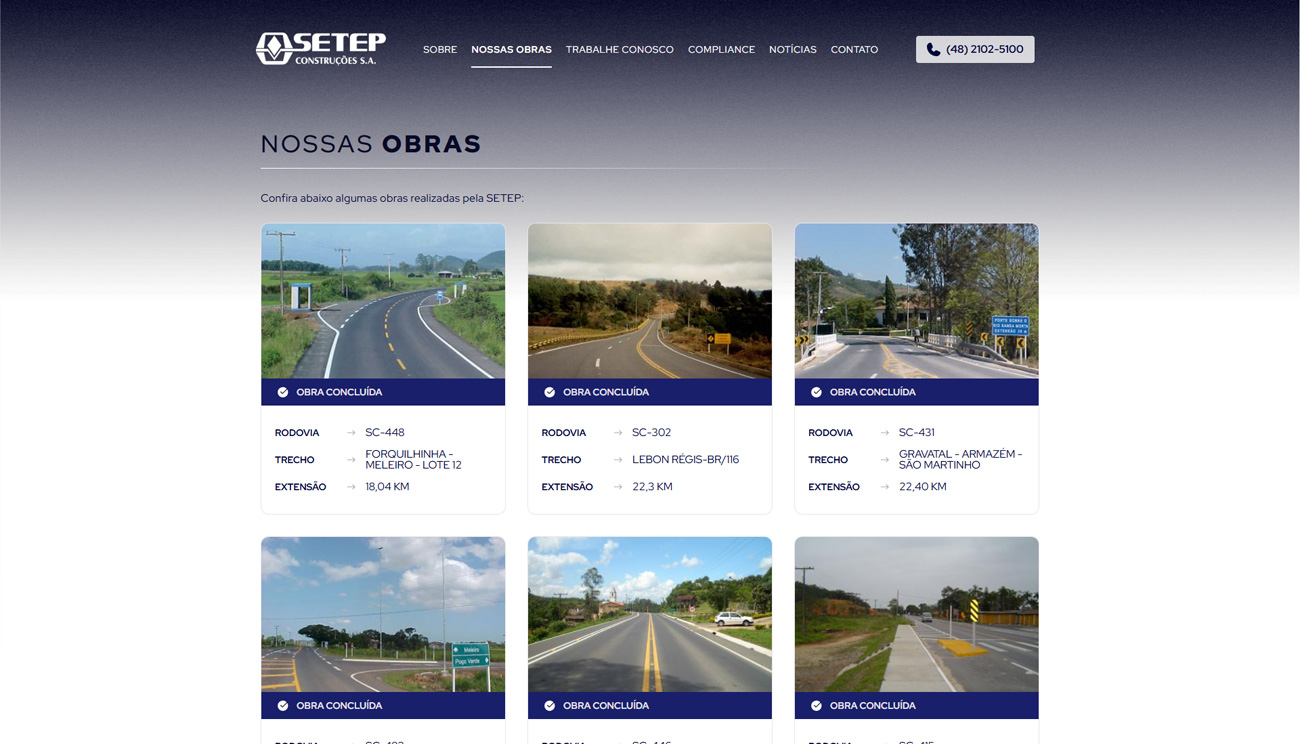Navigate to Notícias section
The image size is (1300, 744).
point(792,50)
